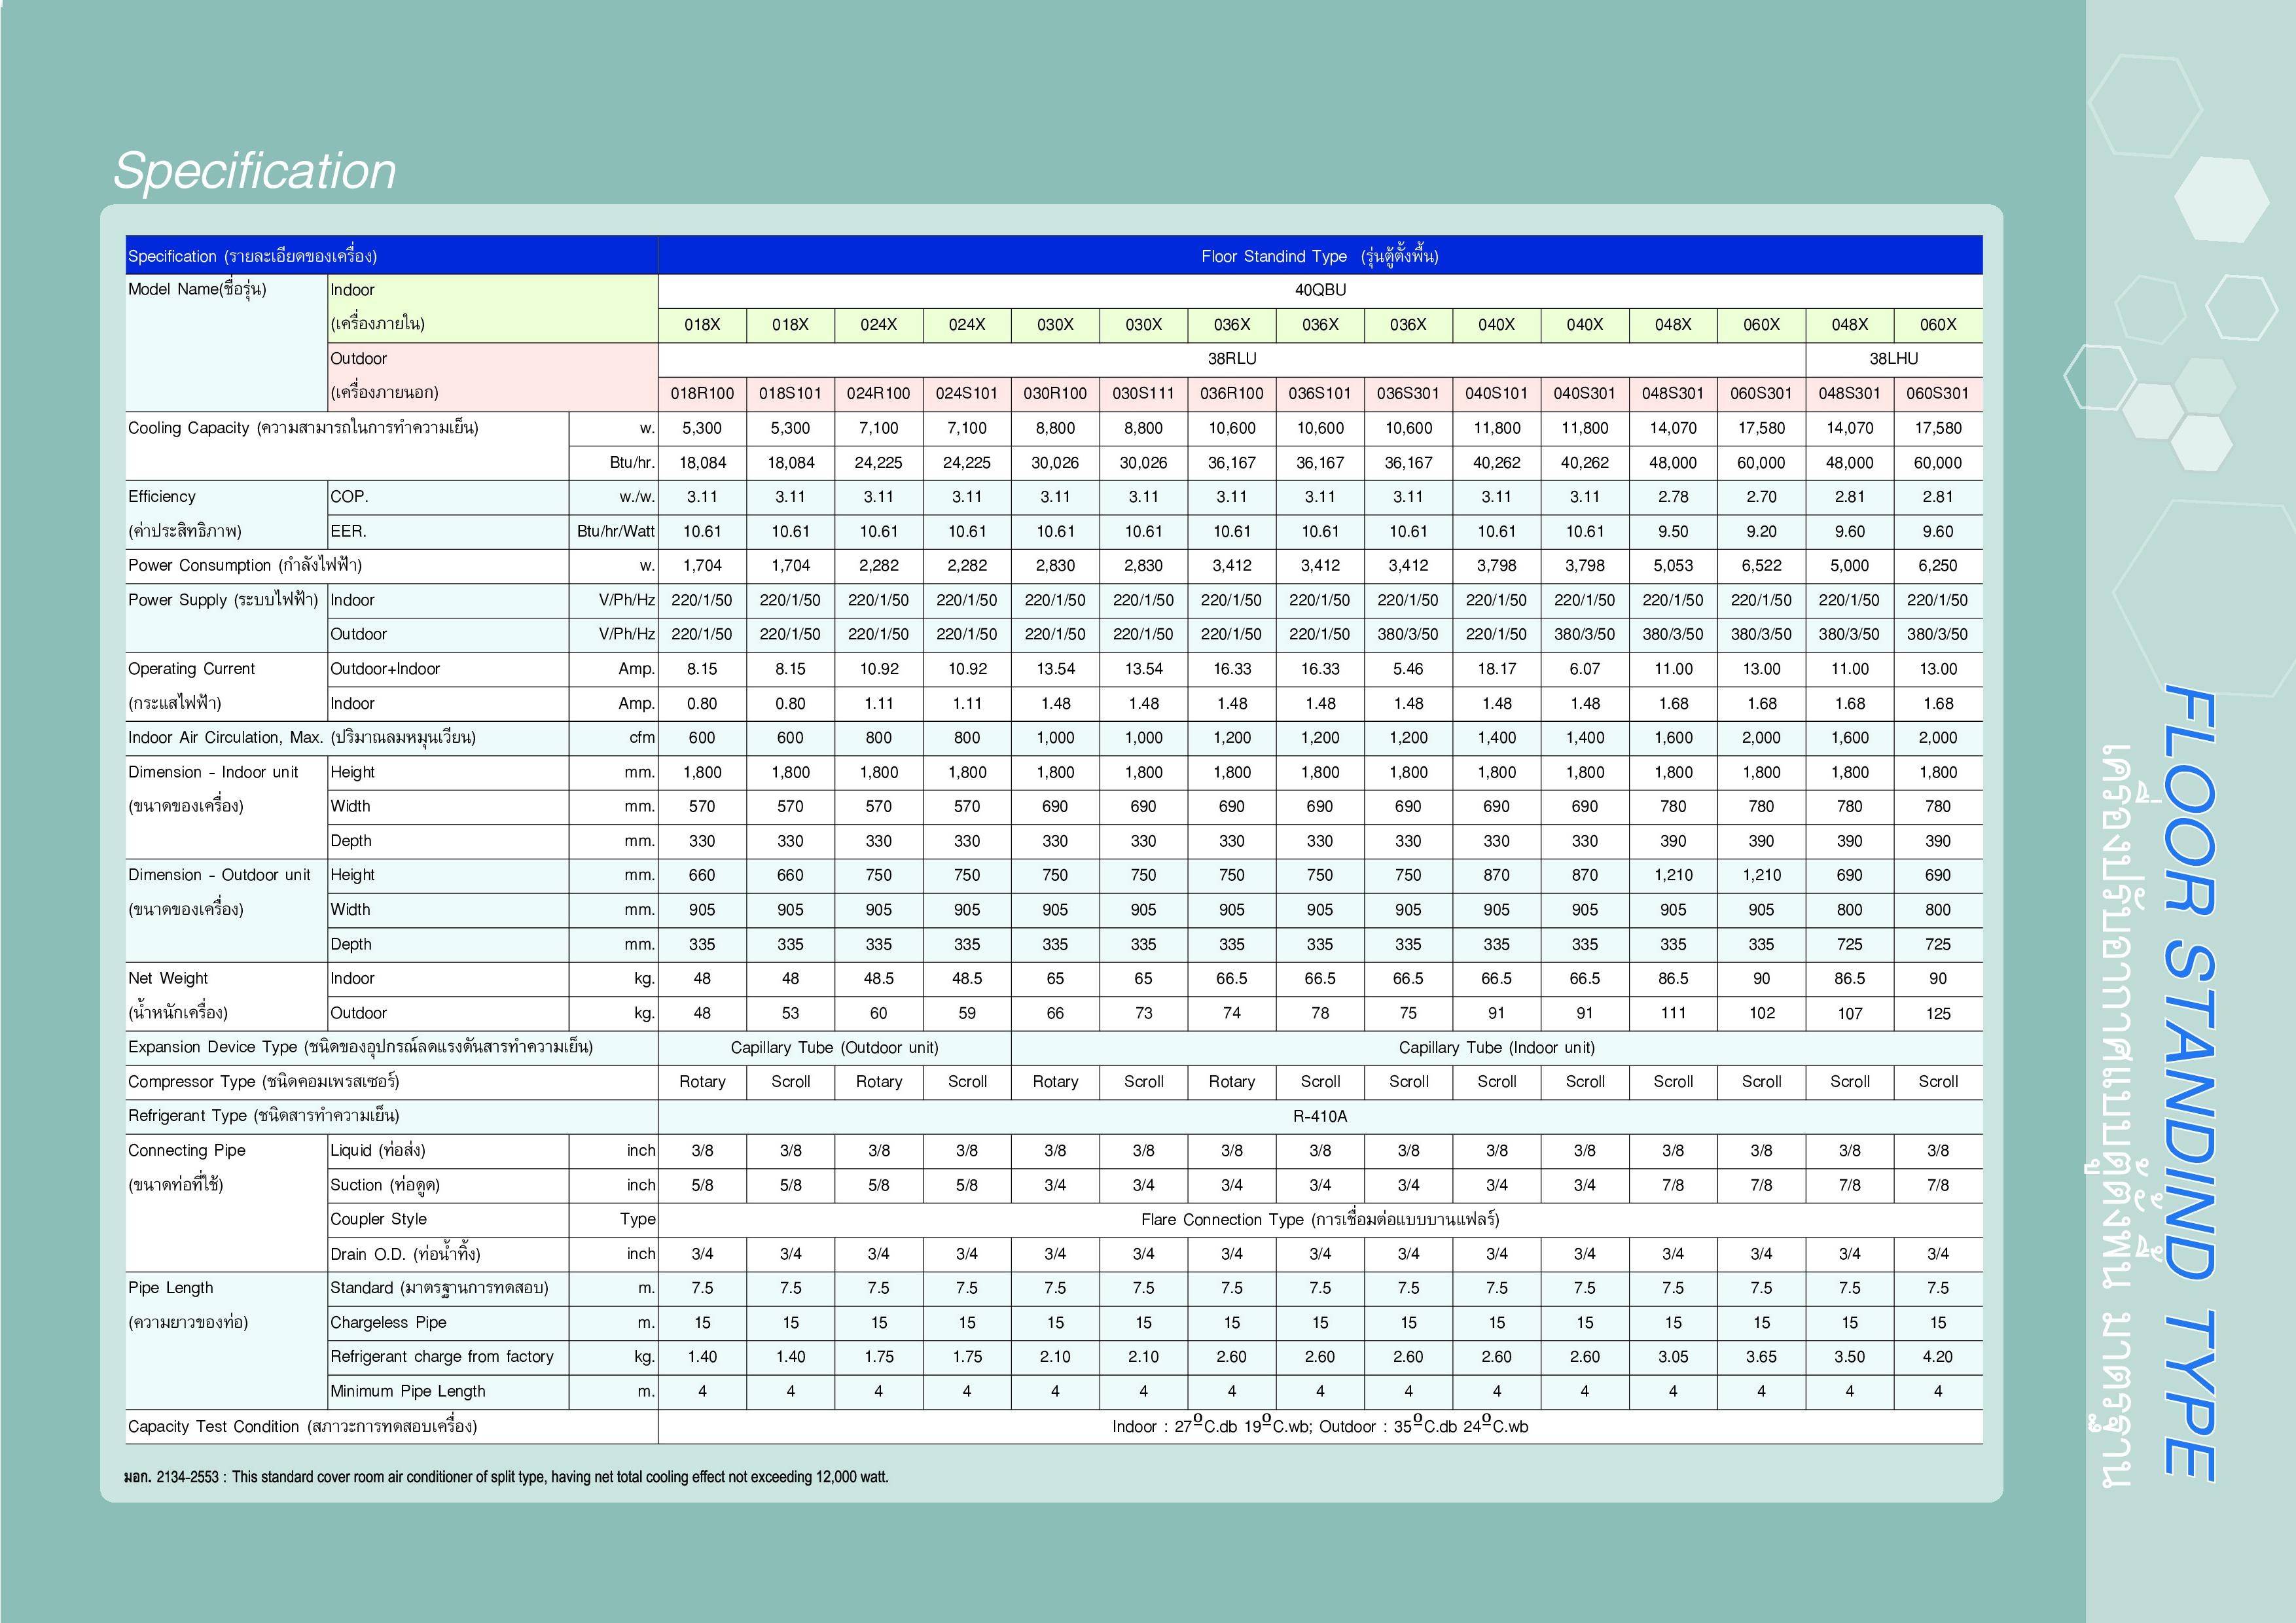Select Capillary Tube (Indoor unit) cell
The width and height of the screenshot is (2296, 1623).
click(1496, 1047)
